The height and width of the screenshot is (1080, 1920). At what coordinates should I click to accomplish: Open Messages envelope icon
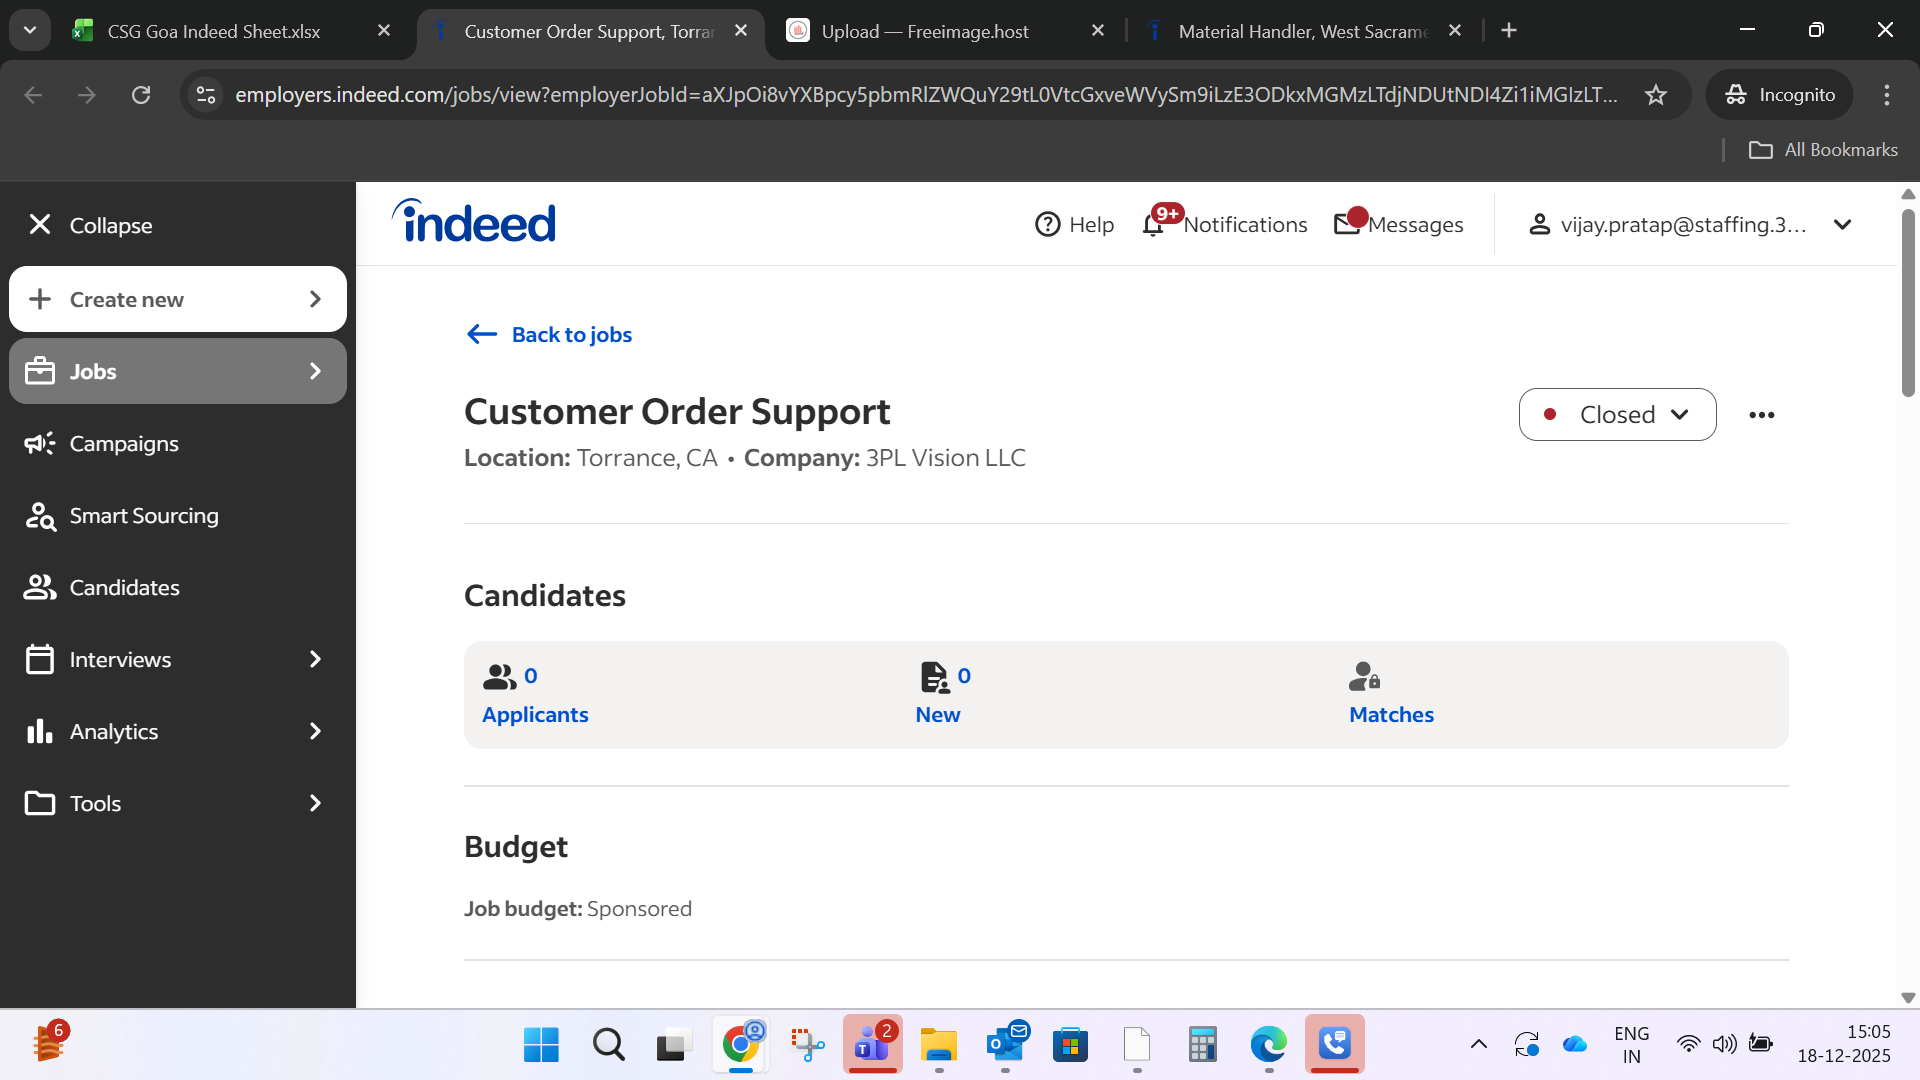pyautogui.click(x=1347, y=225)
